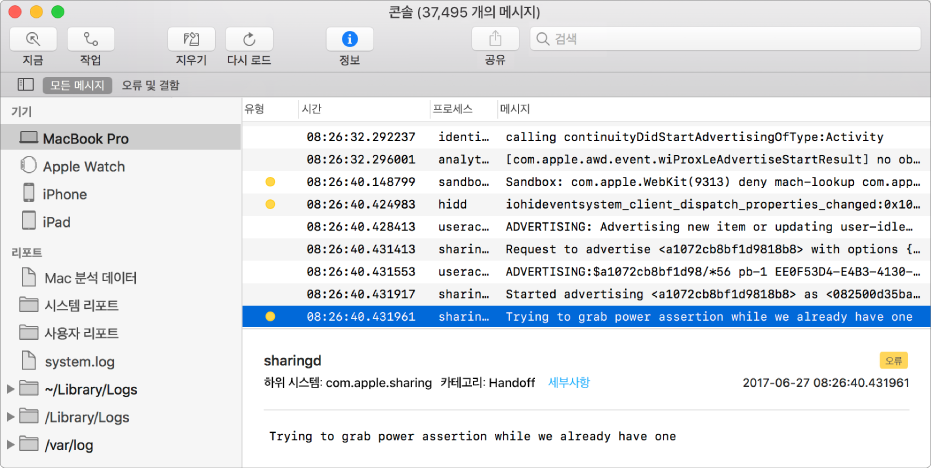931x468 pixels.
Task: Select the 오류 및 결함 filter tab
Action: pos(150,86)
